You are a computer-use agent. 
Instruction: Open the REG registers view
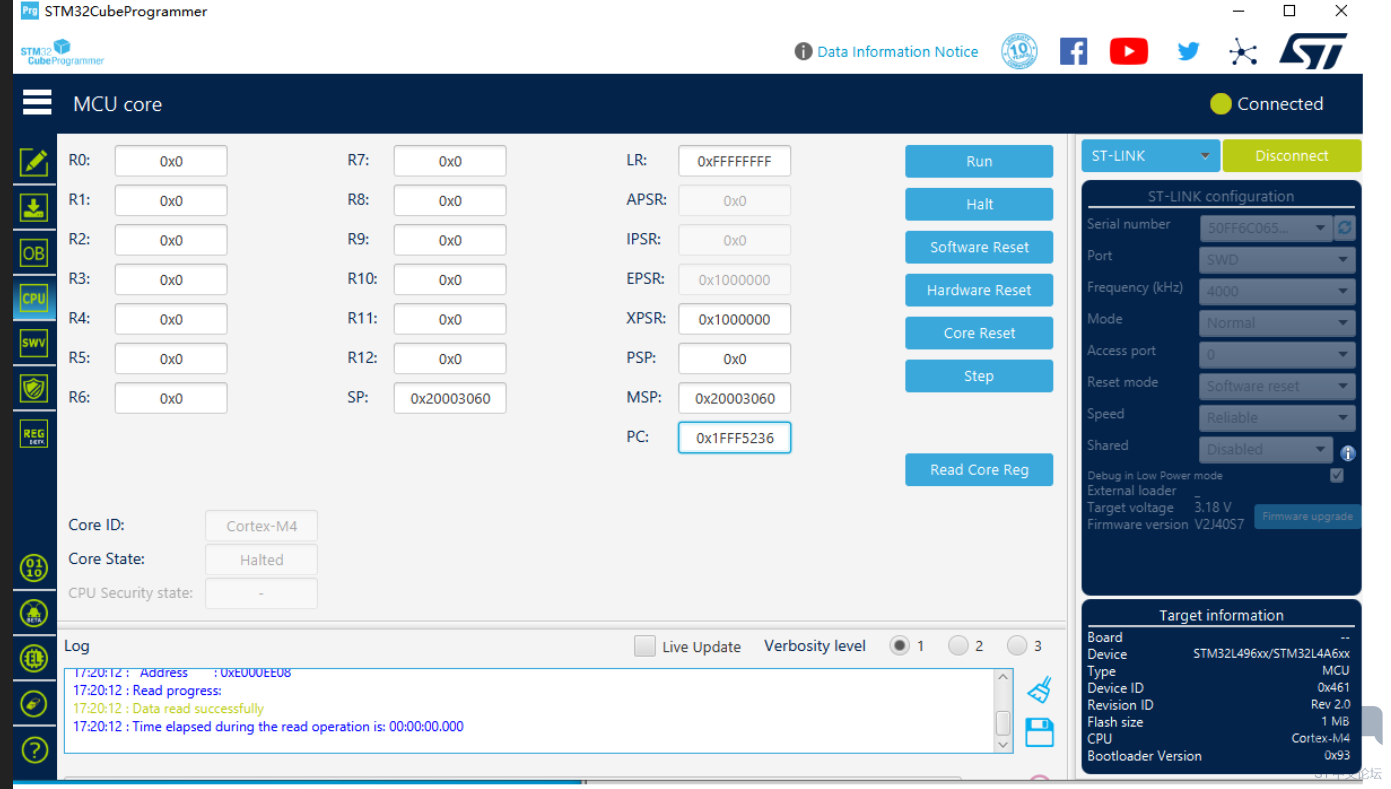[34, 433]
